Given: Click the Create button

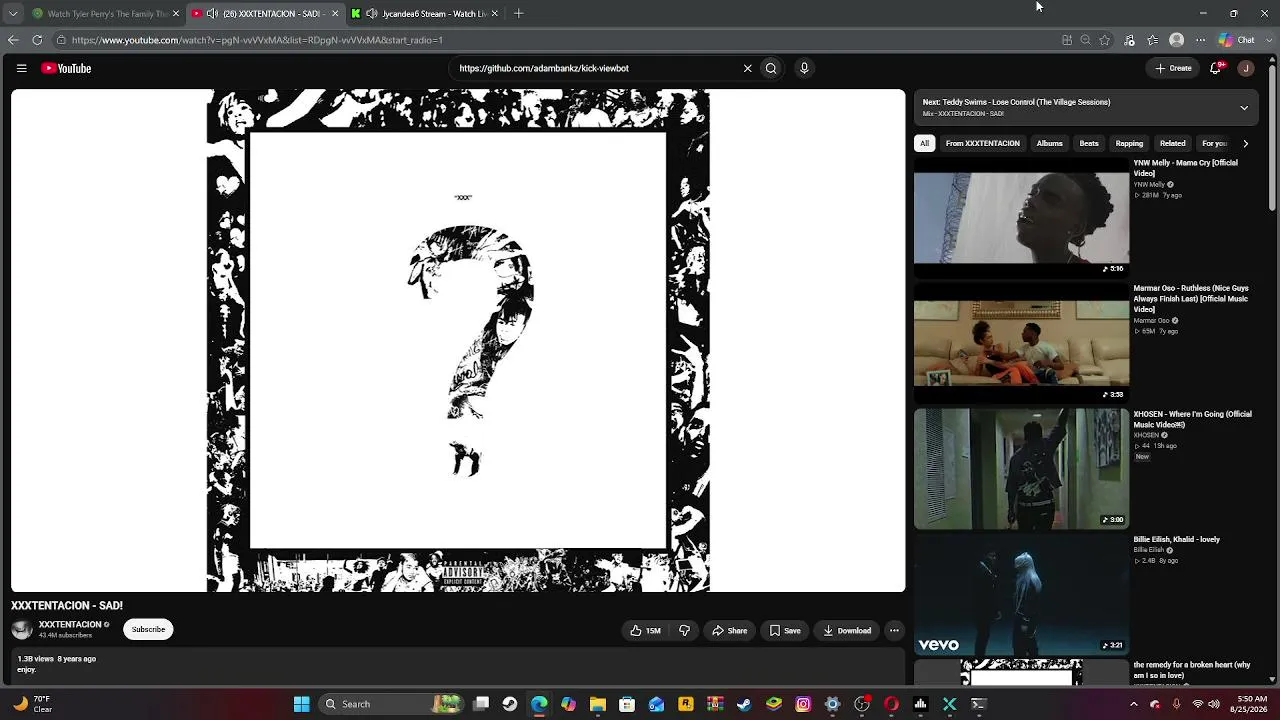Looking at the screenshot, I should click(1173, 68).
